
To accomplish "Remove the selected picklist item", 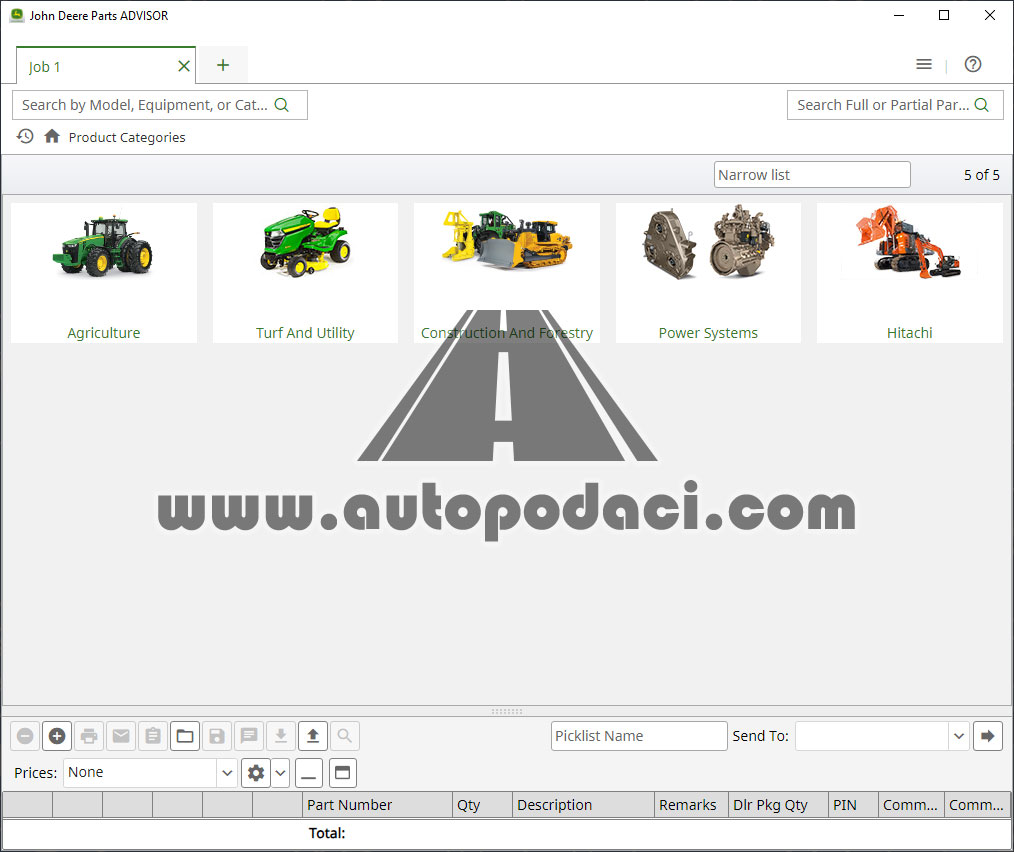I will click(x=25, y=736).
